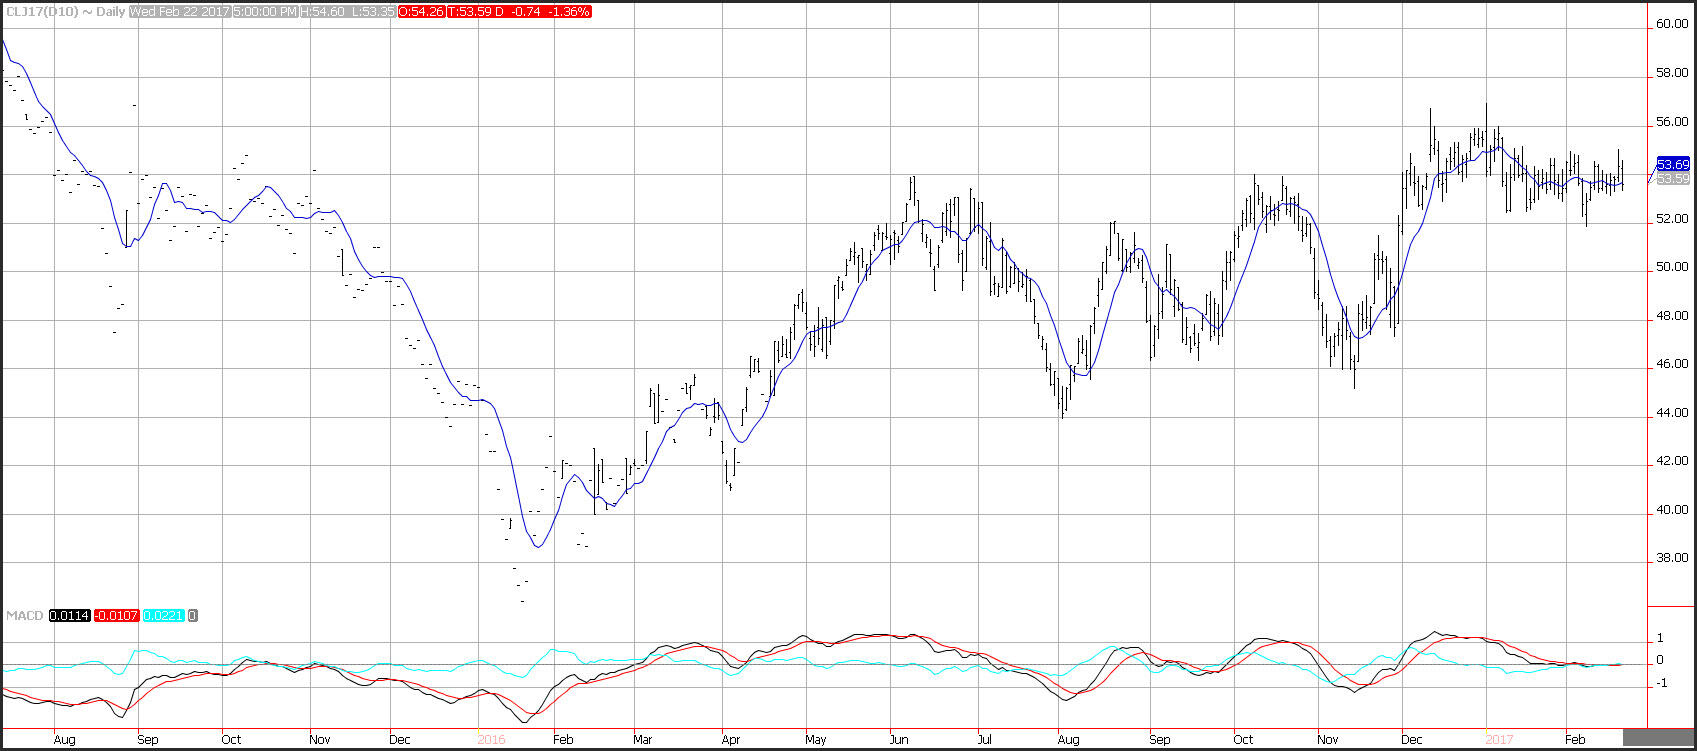Click the 2017 year marker on time axis

click(1498, 739)
